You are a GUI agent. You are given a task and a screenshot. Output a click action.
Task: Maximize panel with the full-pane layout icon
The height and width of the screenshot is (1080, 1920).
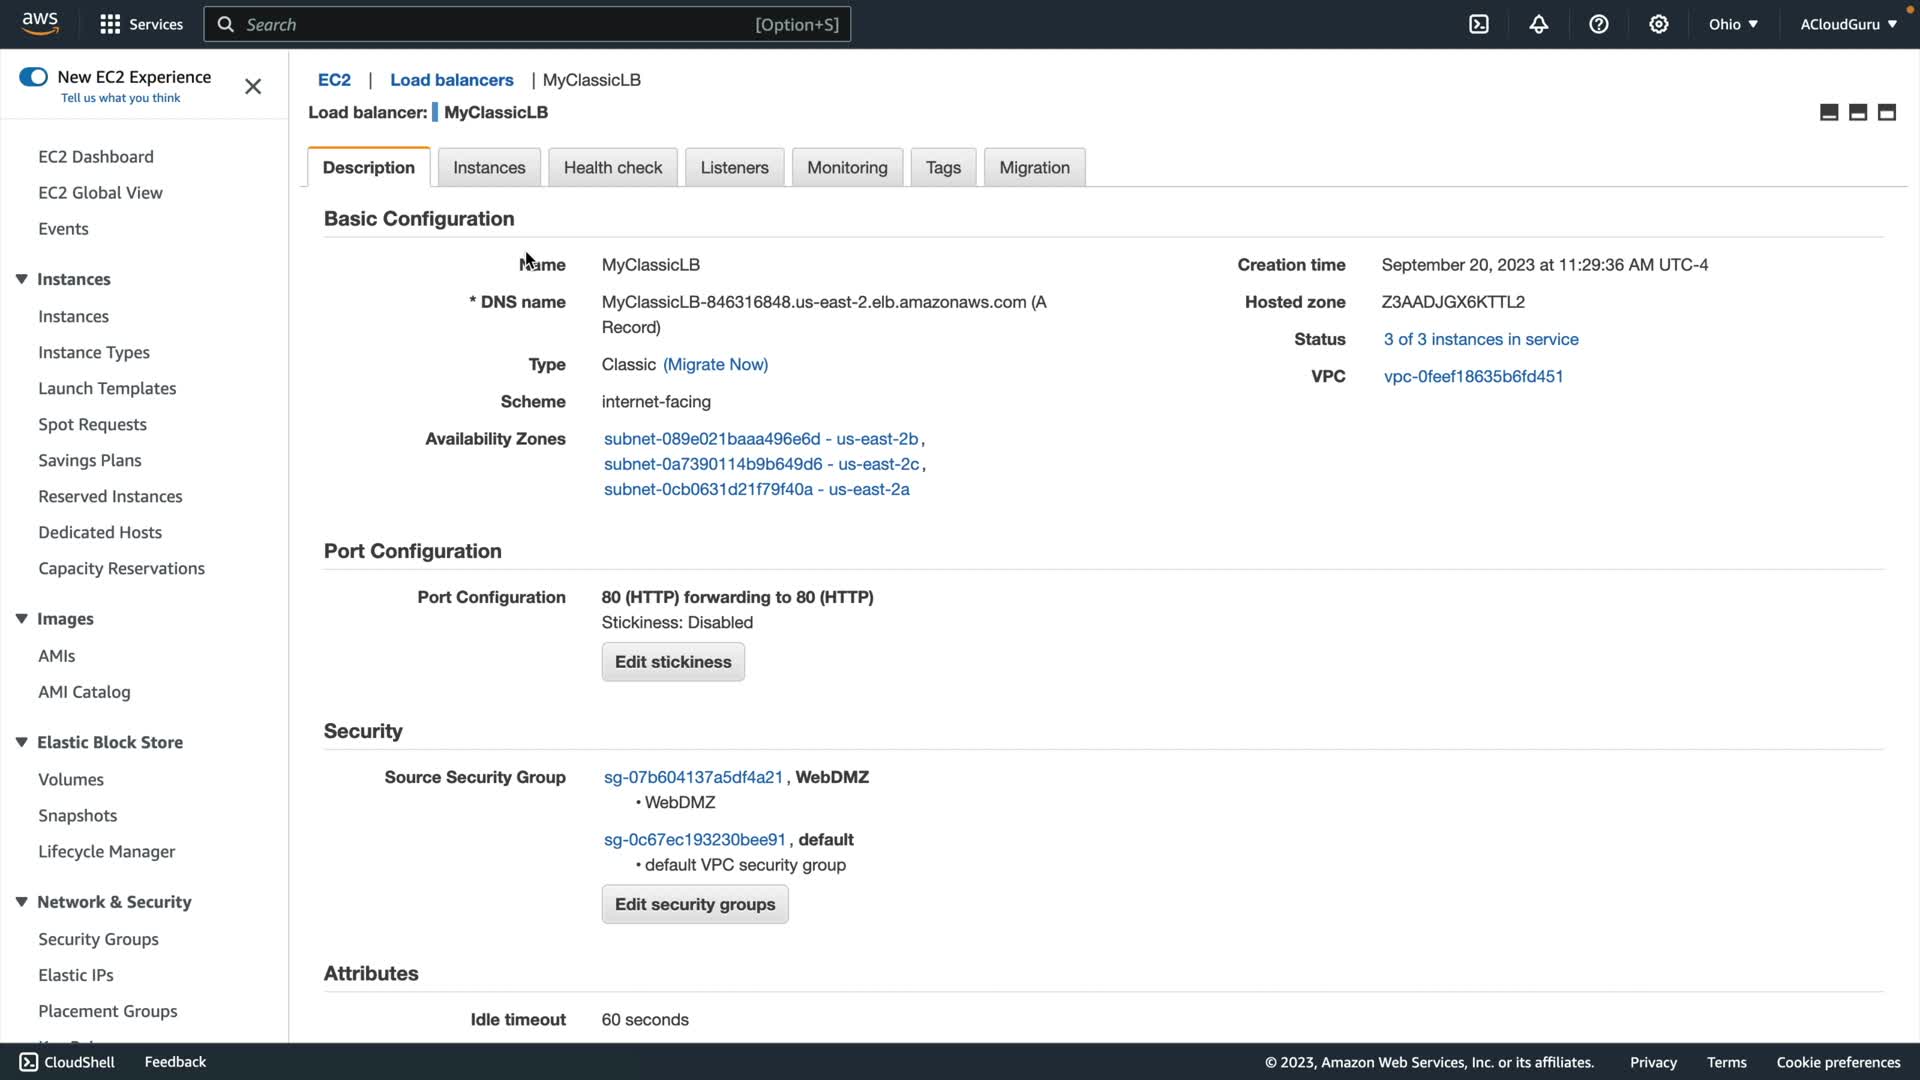click(x=1887, y=112)
